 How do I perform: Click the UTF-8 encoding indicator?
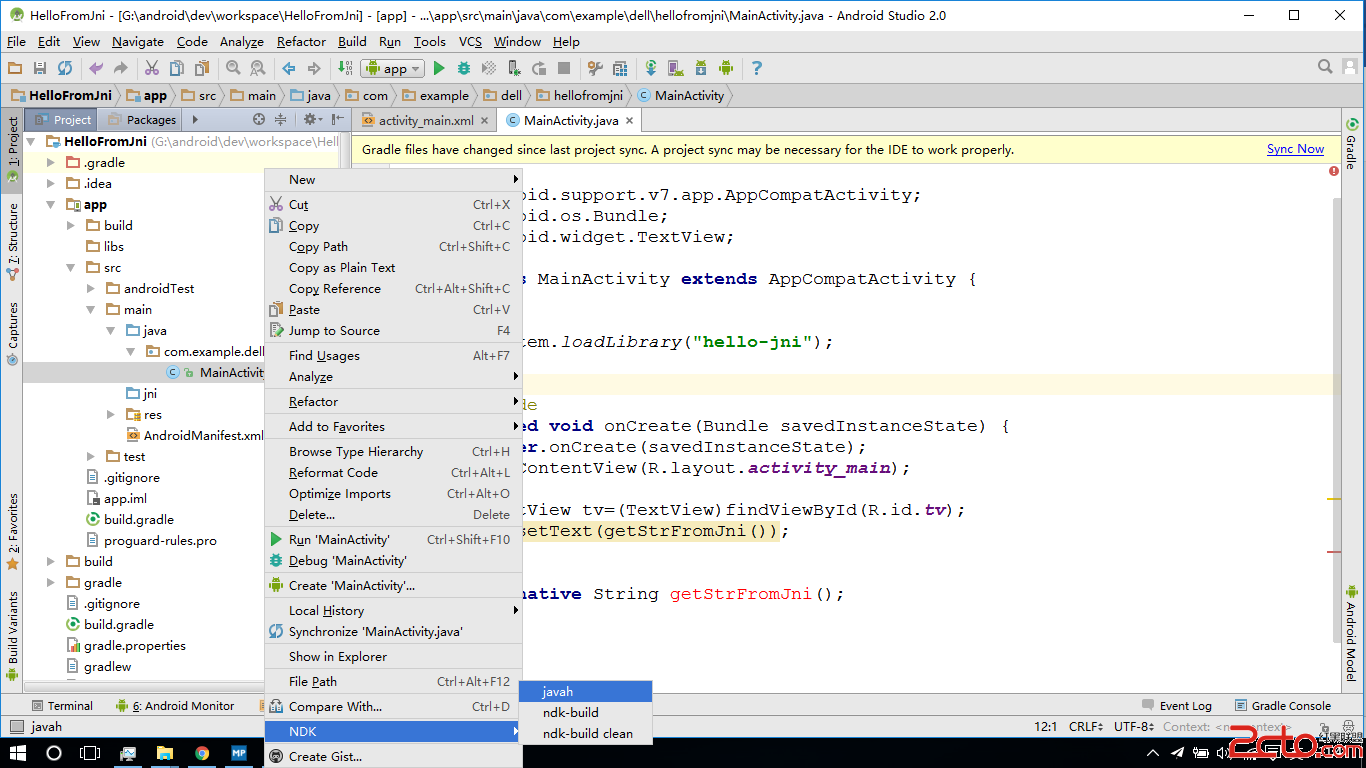tap(1134, 727)
